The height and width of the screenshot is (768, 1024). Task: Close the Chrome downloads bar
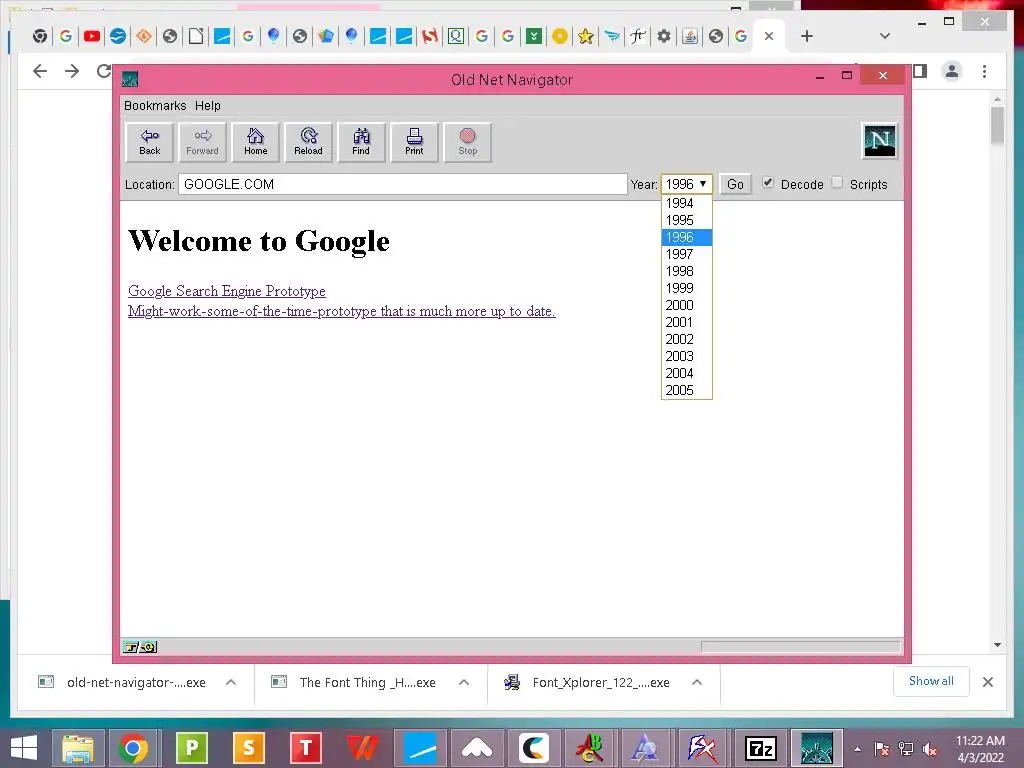(x=987, y=682)
